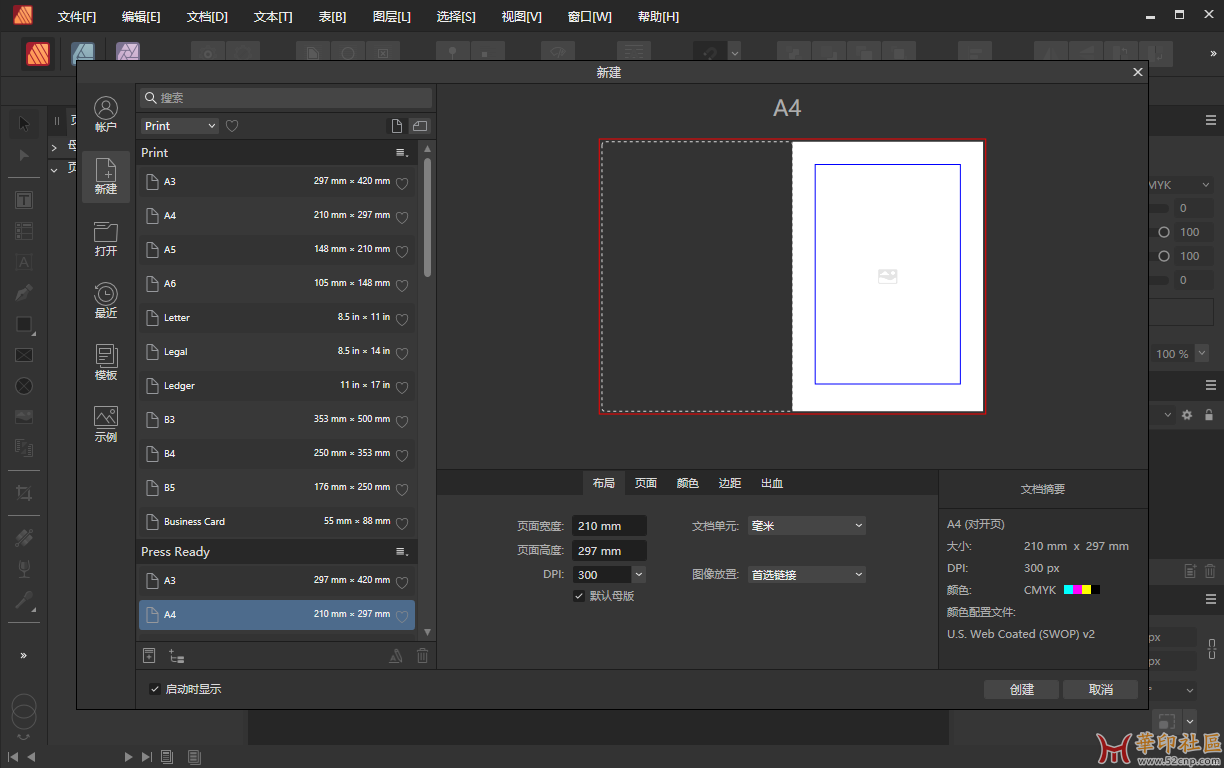1224x768 pixels.
Task: Click the create new preset icon below list
Action: pyautogui.click(x=149, y=656)
